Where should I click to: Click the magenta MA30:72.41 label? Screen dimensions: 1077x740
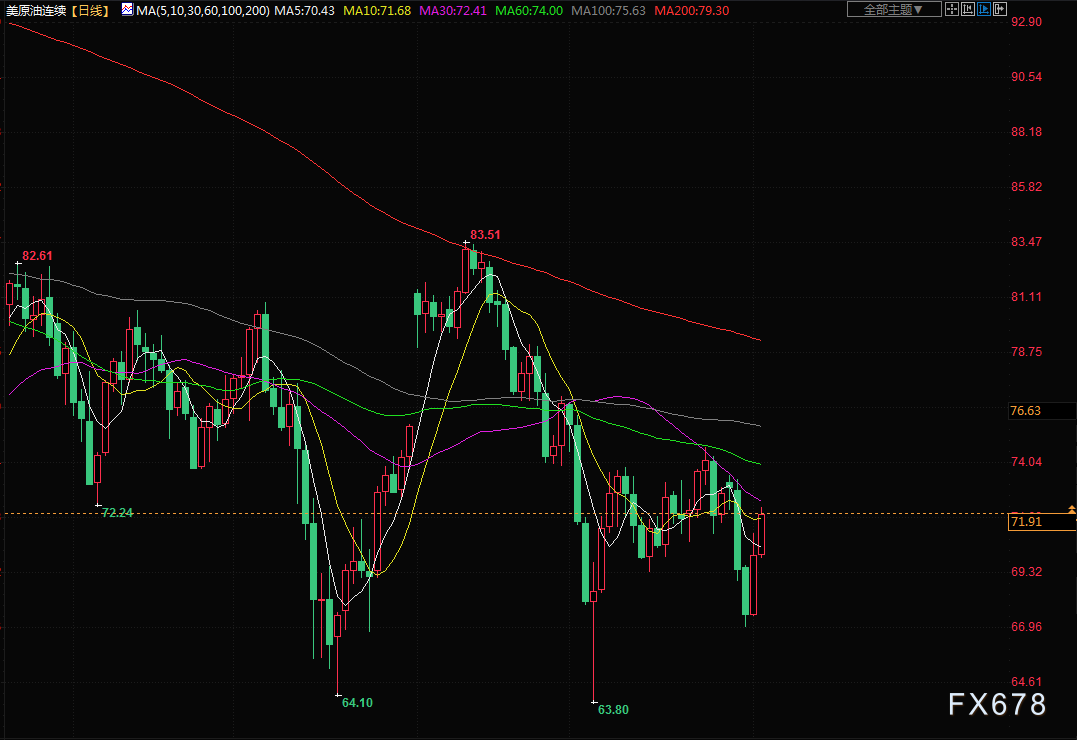[452, 10]
